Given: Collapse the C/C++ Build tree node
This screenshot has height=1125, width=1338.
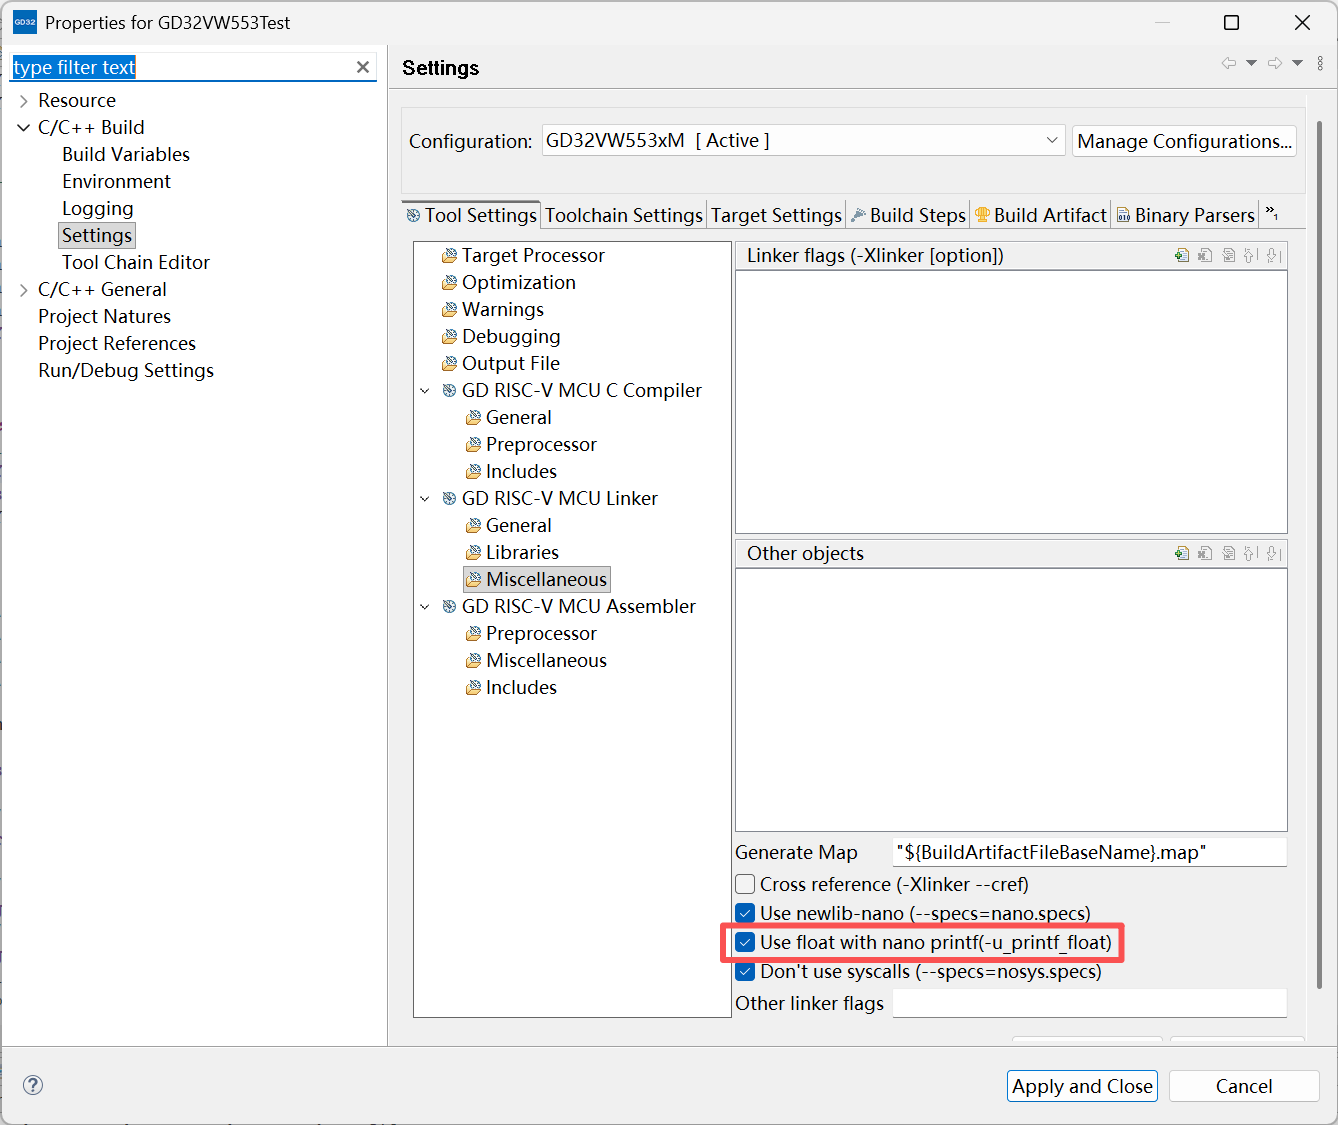Looking at the screenshot, I should [x=24, y=128].
